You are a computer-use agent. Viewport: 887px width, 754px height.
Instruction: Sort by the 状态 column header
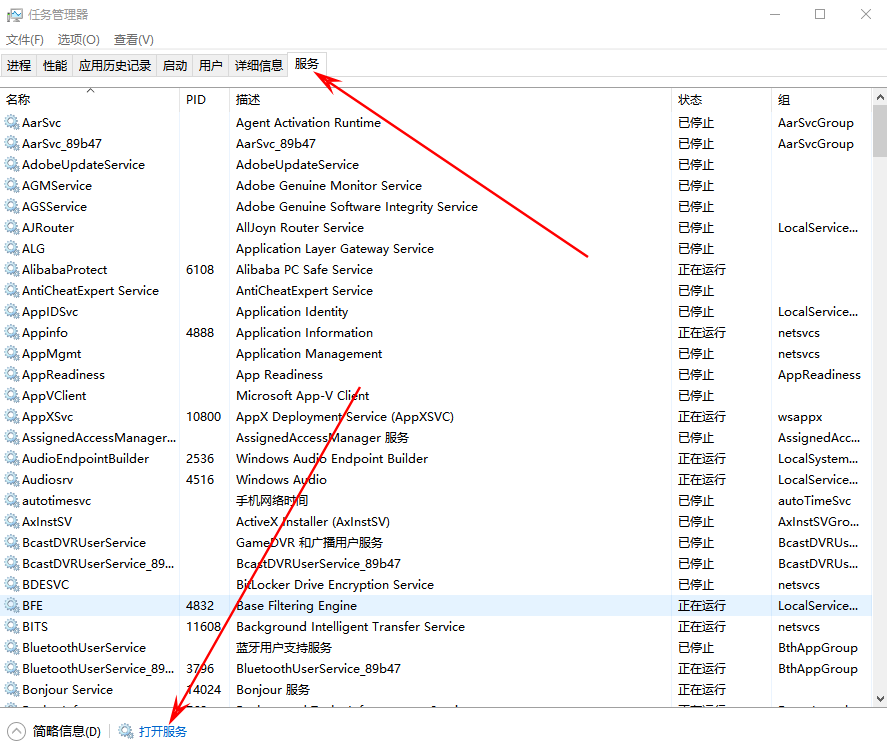[x=721, y=100]
